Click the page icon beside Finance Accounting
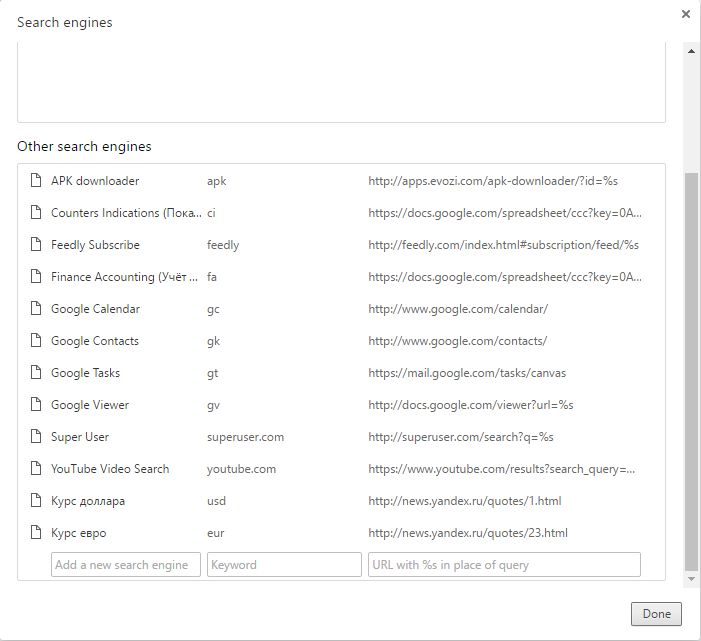The height and width of the screenshot is (641, 701). click(36, 276)
